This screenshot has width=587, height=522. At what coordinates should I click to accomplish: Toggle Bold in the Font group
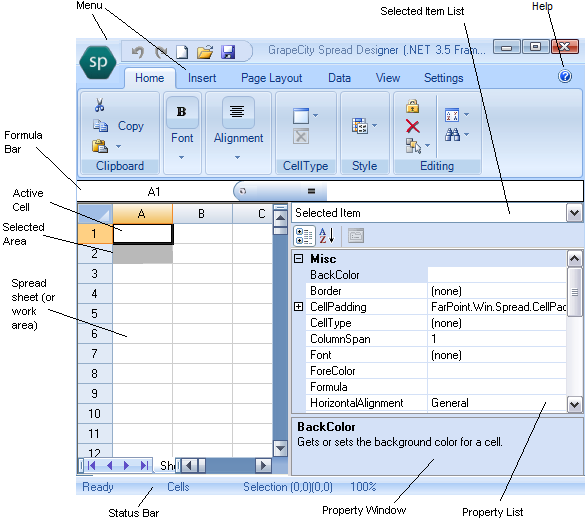(x=182, y=112)
